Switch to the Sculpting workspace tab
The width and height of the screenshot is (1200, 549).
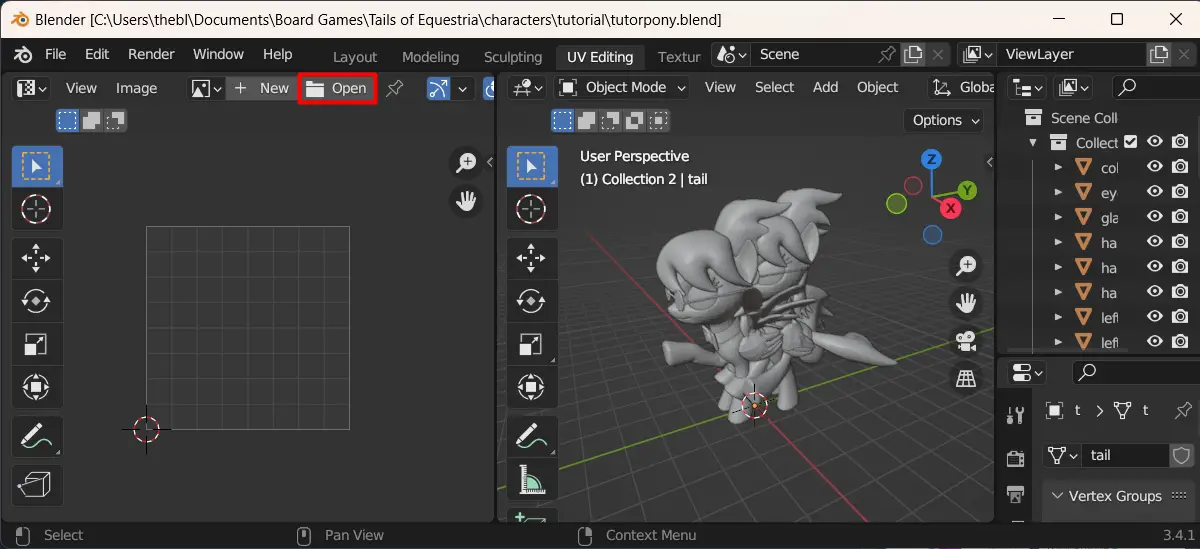click(513, 57)
